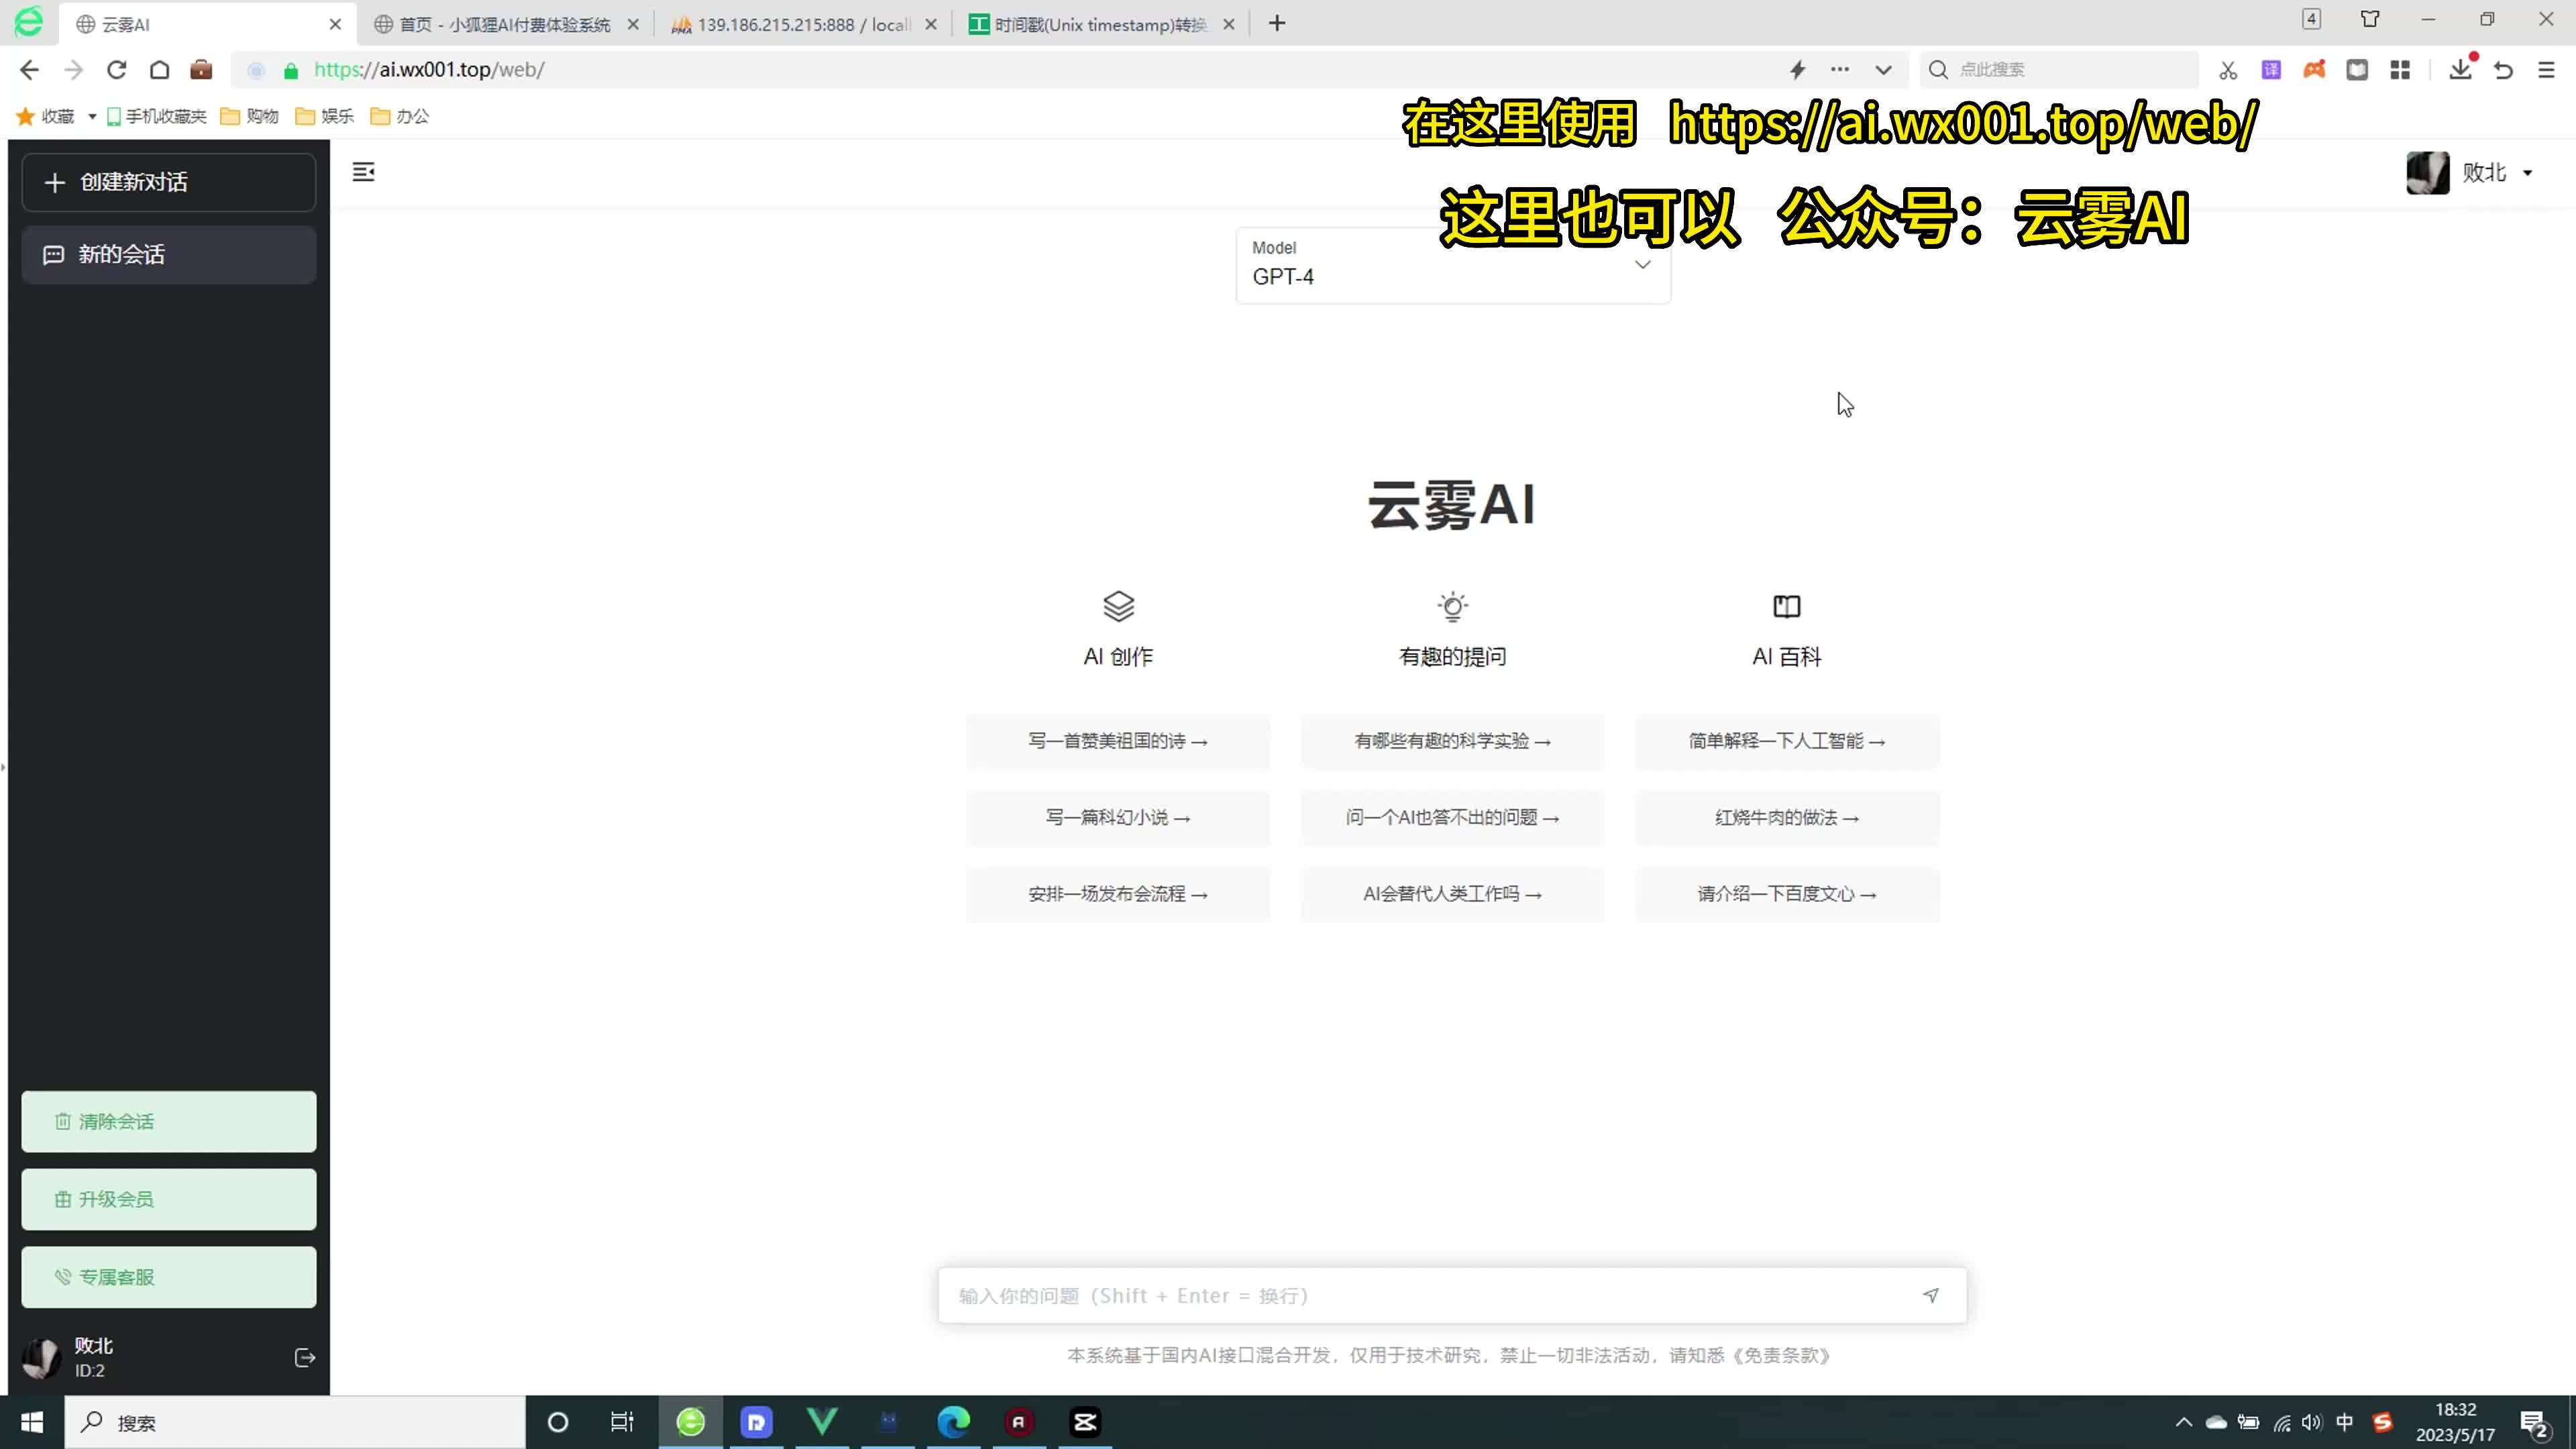The width and height of the screenshot is (2576, 1449).
Task: Click the 败北 avatar in sidebar footer
Action: [42, 1358]
